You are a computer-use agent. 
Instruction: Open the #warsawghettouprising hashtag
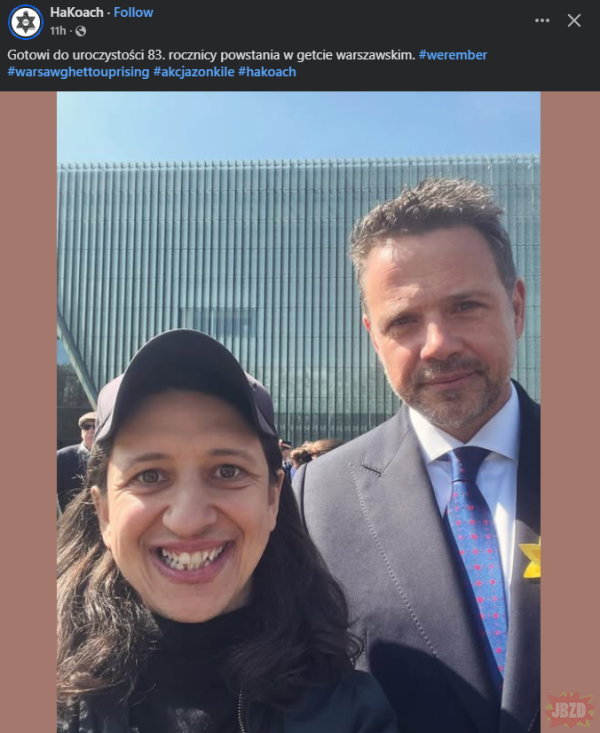click(x=78, y=72)
